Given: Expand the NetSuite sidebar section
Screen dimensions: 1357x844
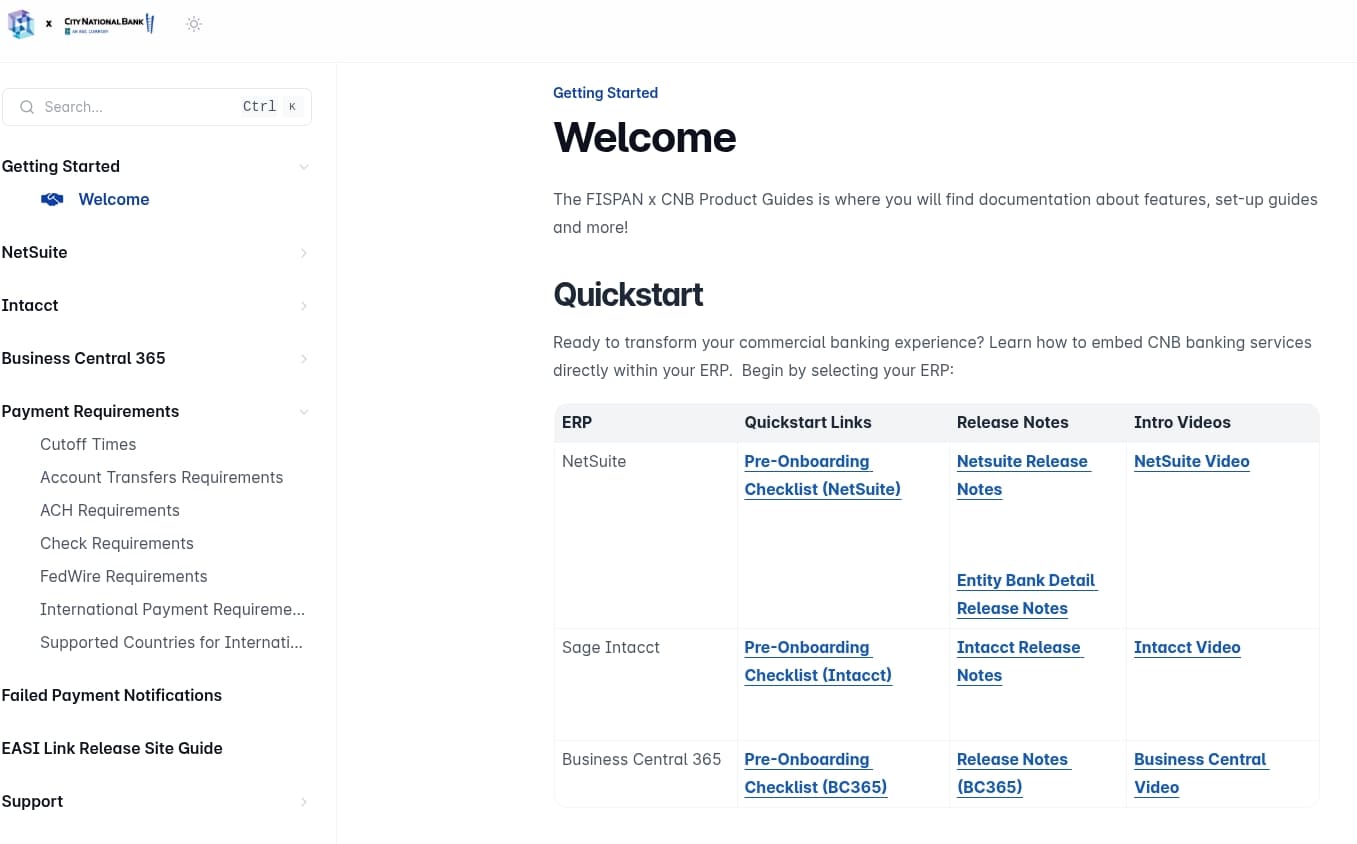Looking at the screenshot, I should [304, 253].
